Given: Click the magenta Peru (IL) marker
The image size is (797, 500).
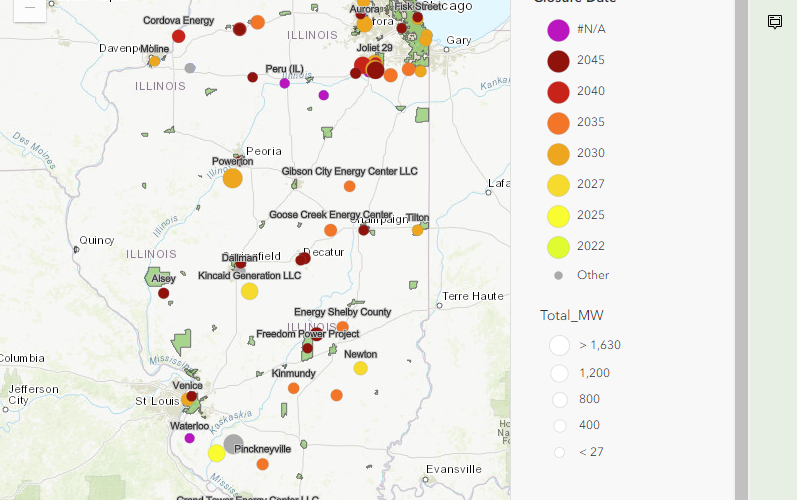Looking at the screenshot, I should point(285,83).
